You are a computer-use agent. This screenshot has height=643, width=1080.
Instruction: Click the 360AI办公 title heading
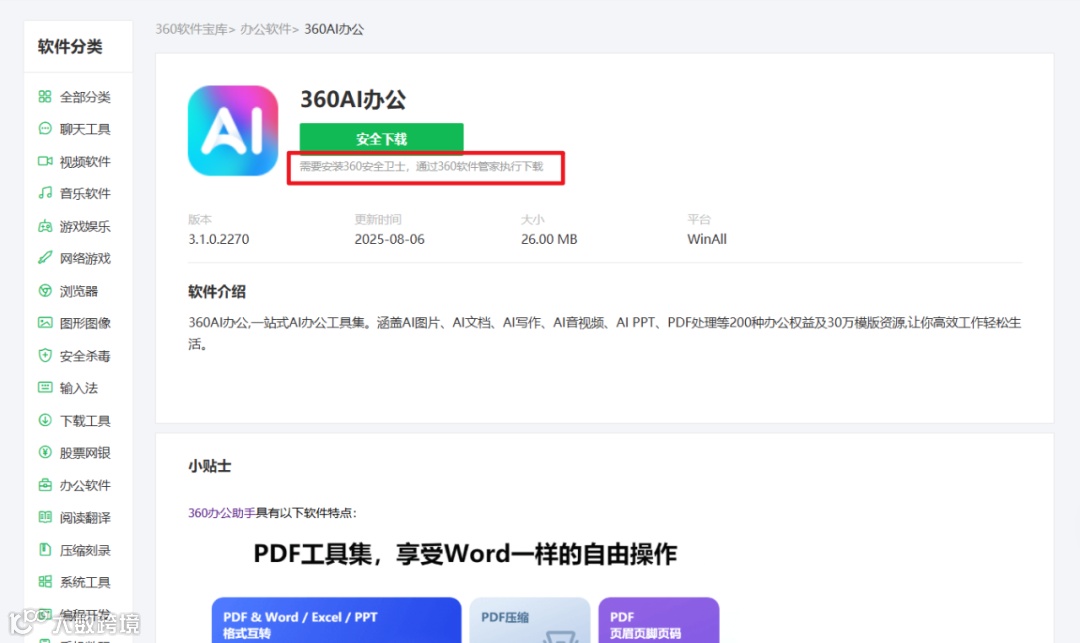353,100
